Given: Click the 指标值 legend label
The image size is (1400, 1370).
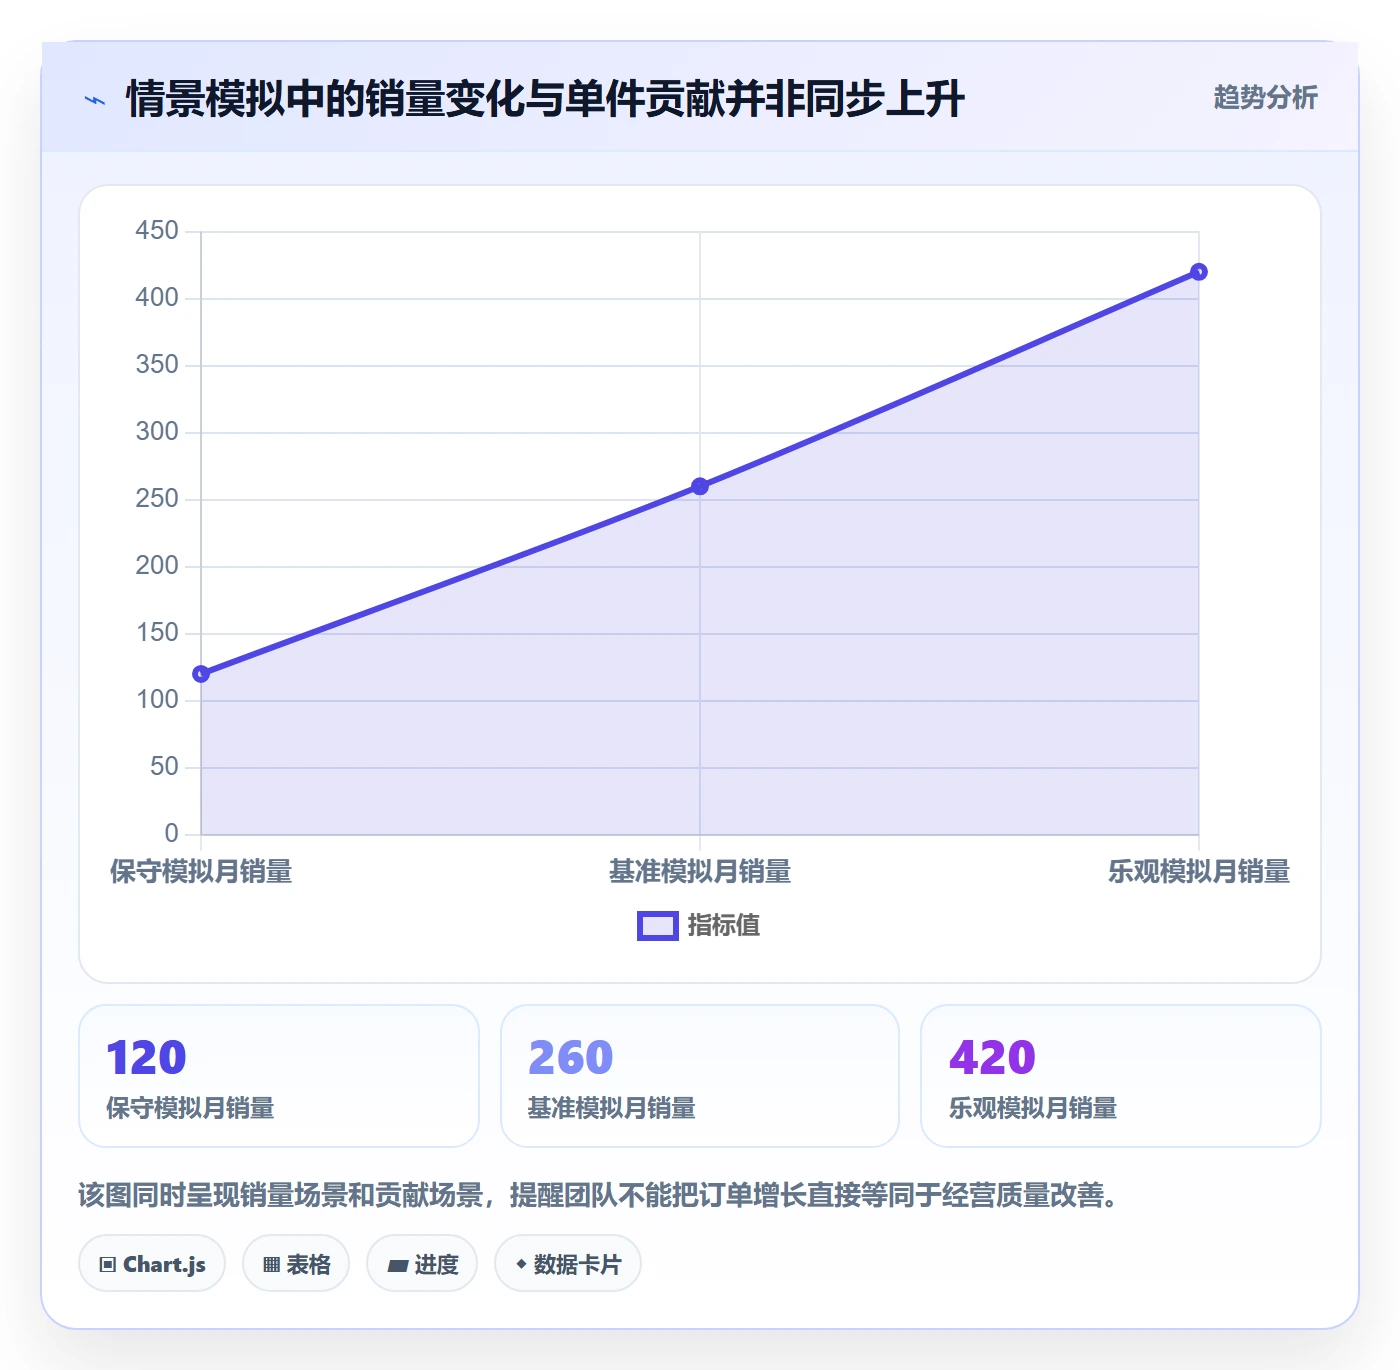Looking at the screenshot, I should [724, 926].
